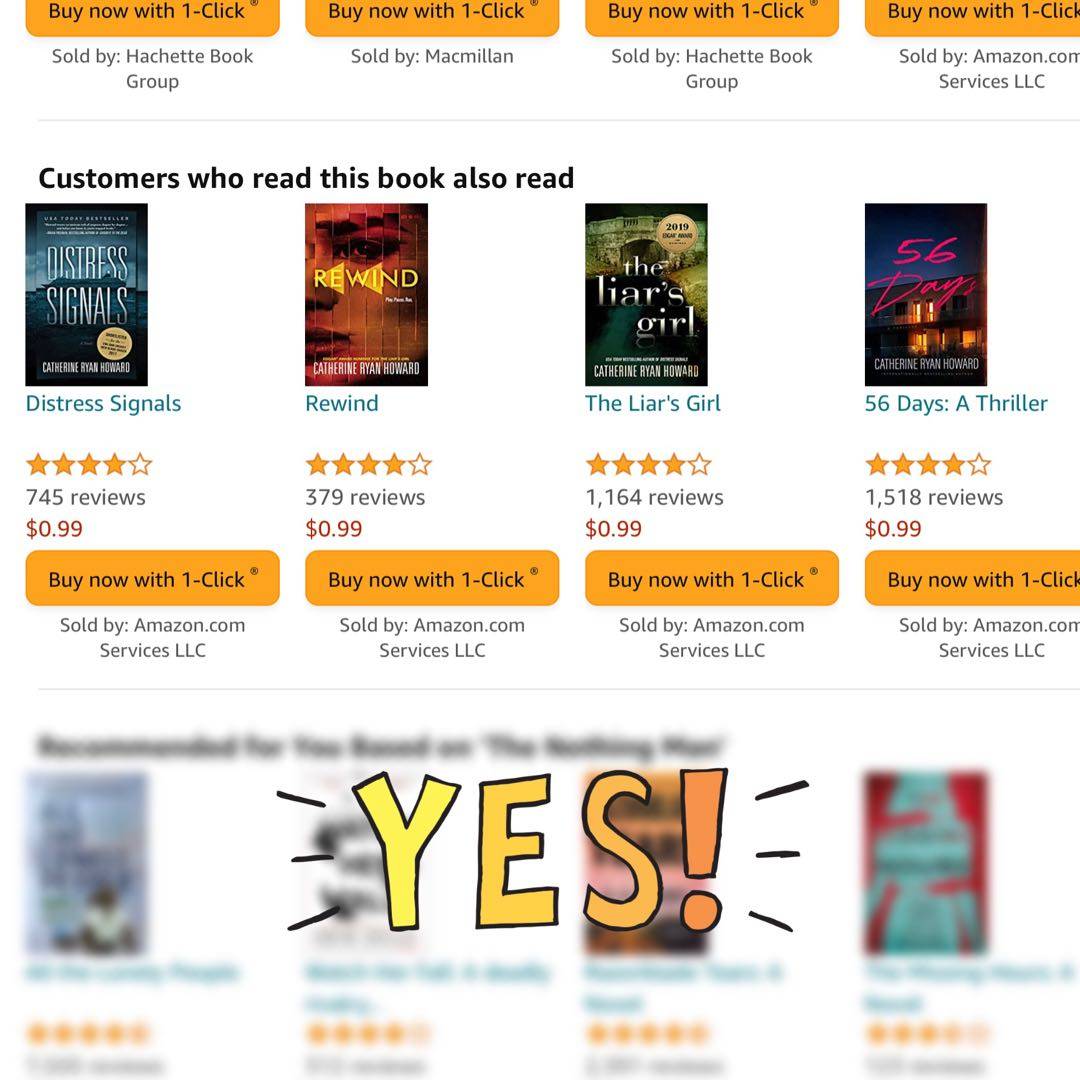Viewport: 1080px width, 1080px height.
Task: Open the Rewind book cover image
Action: coord(366,294)
